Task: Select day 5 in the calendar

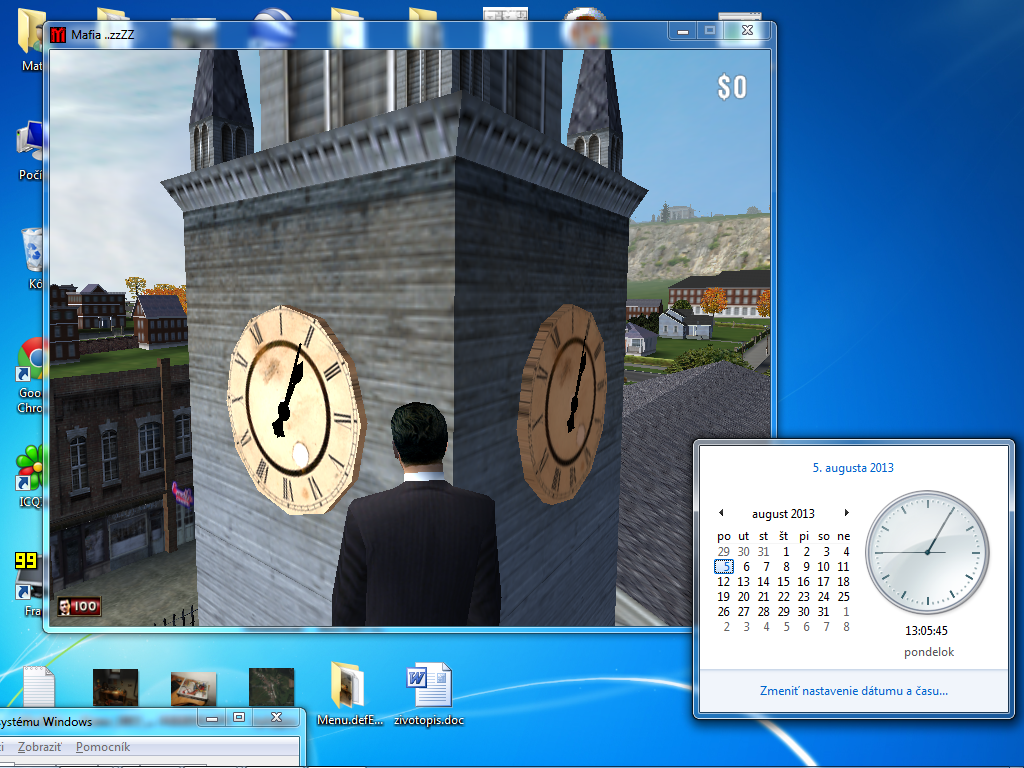Action: click(724, 566)
